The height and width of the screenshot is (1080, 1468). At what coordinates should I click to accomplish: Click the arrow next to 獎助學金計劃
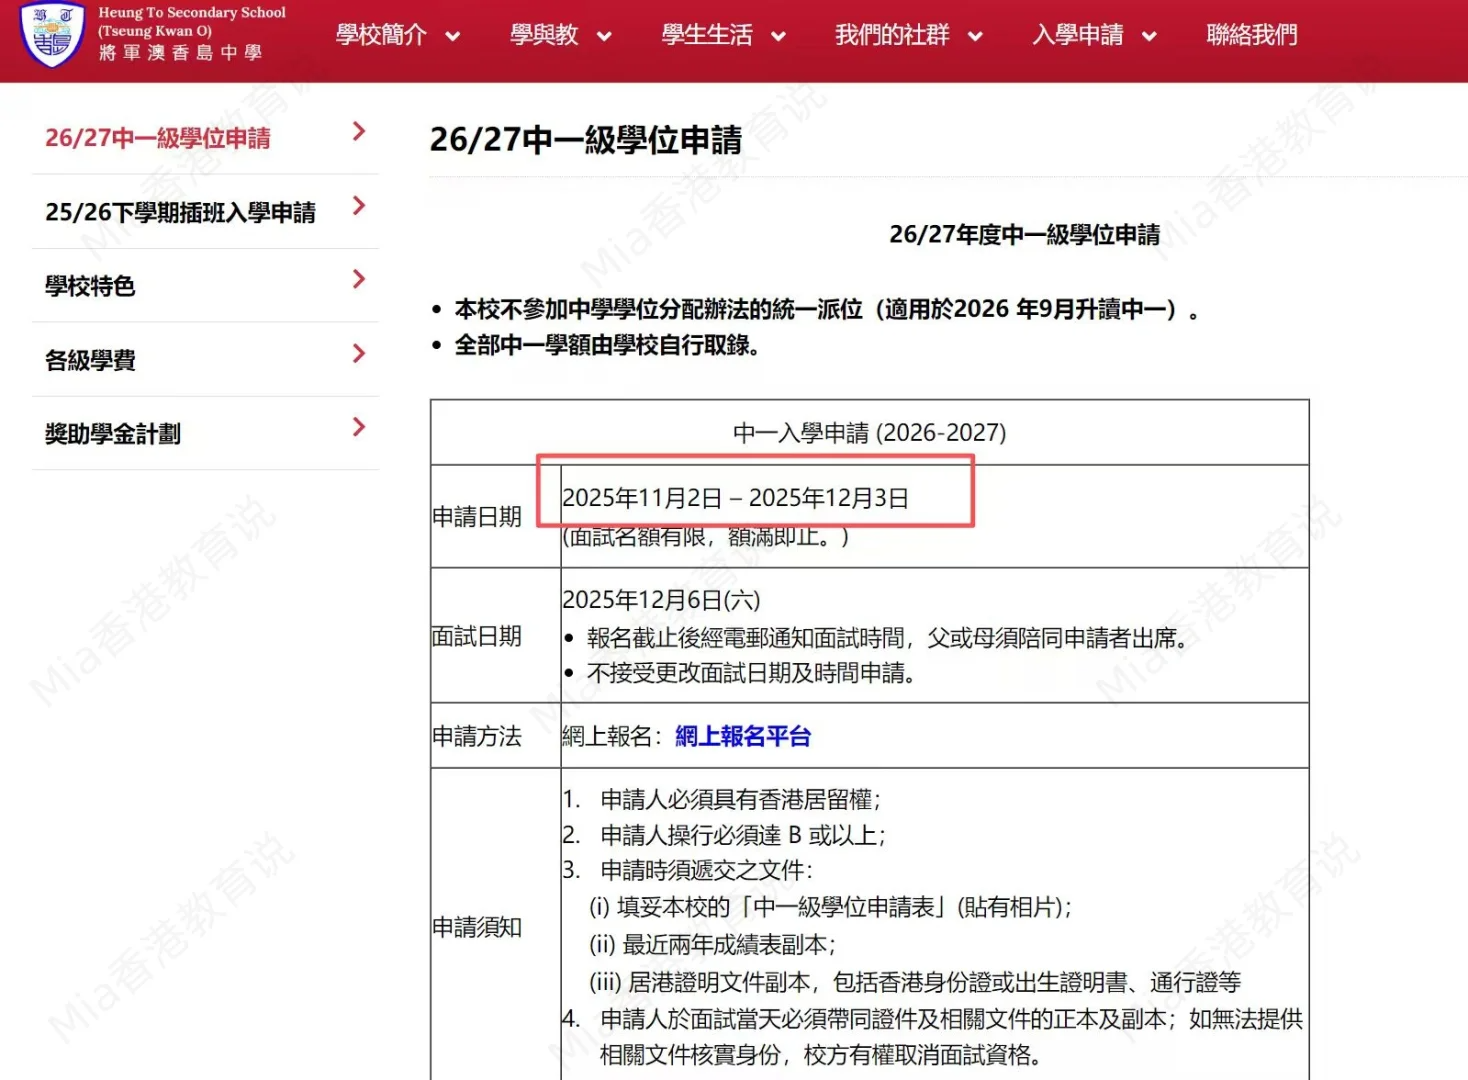click(x=359, y=428)
